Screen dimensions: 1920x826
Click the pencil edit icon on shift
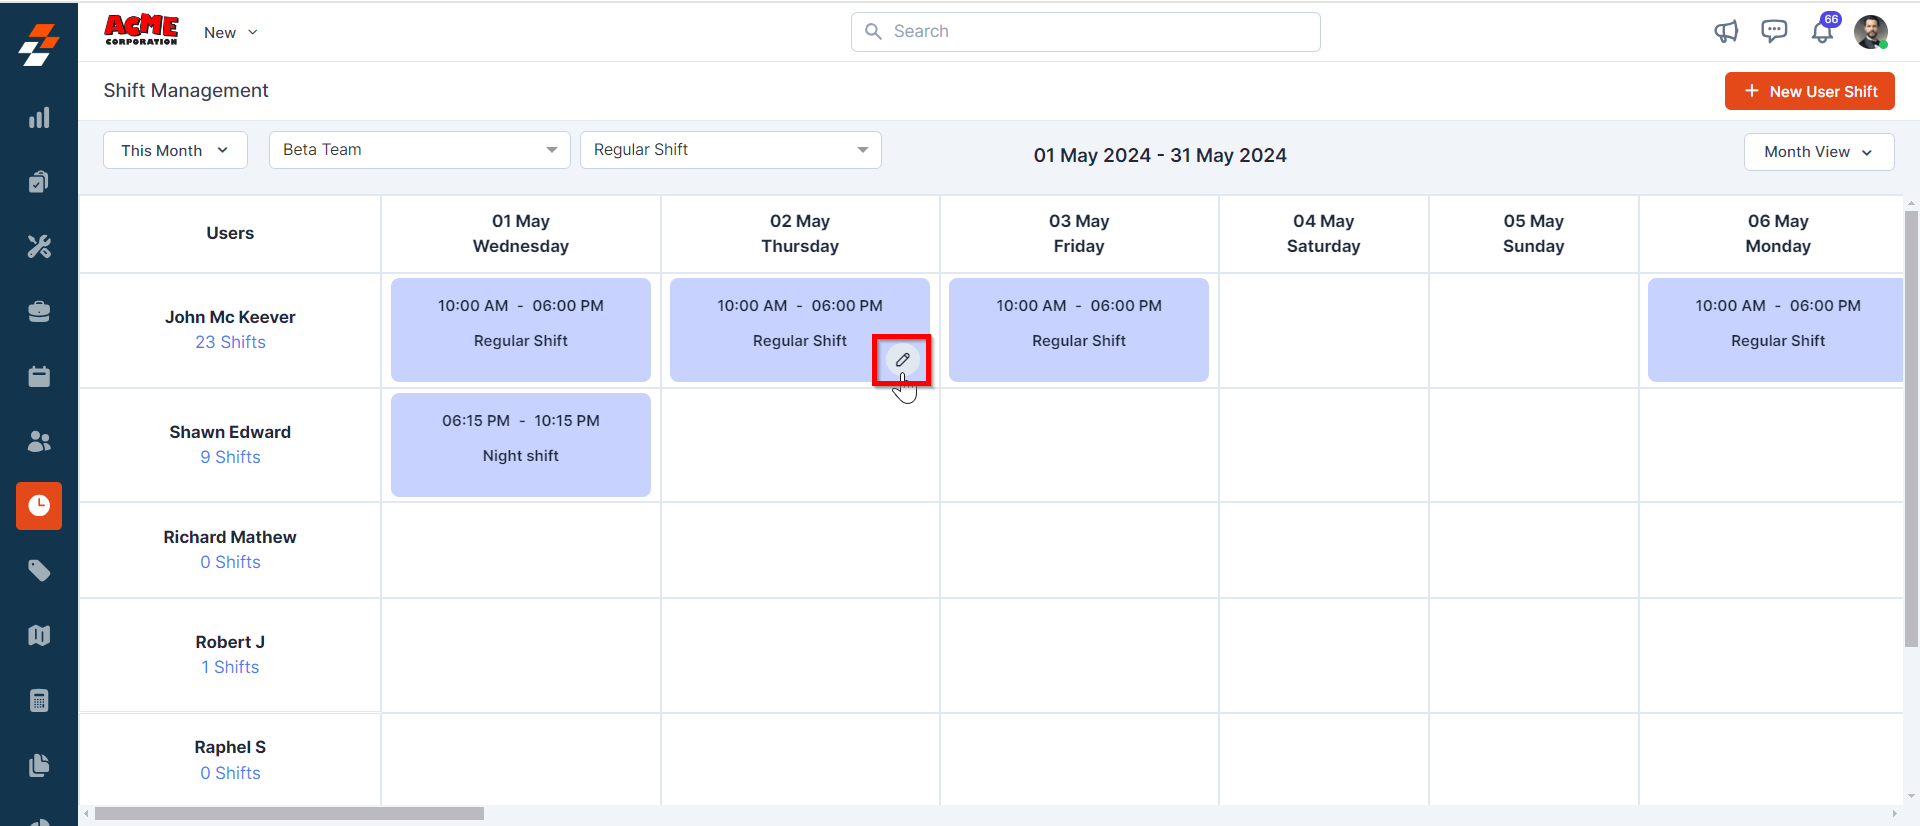(x=902, y=359)
